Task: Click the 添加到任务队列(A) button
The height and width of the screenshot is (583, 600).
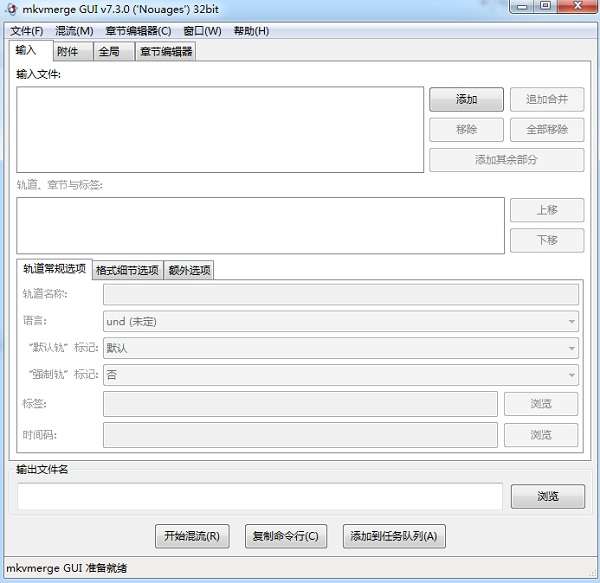Action: pyautogui.click(x=394, y=536)
